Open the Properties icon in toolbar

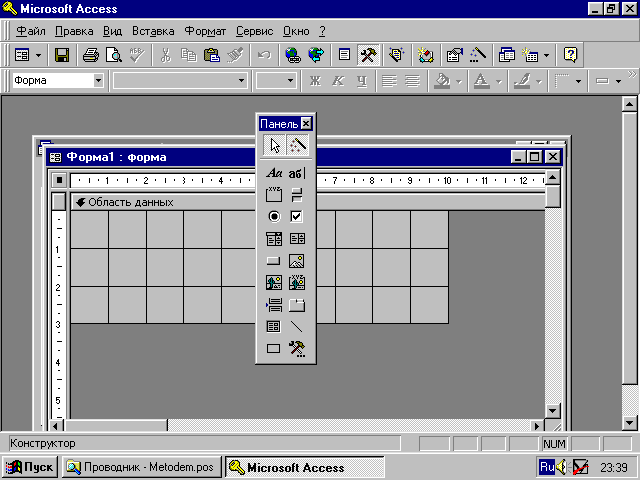click(454, 55)
